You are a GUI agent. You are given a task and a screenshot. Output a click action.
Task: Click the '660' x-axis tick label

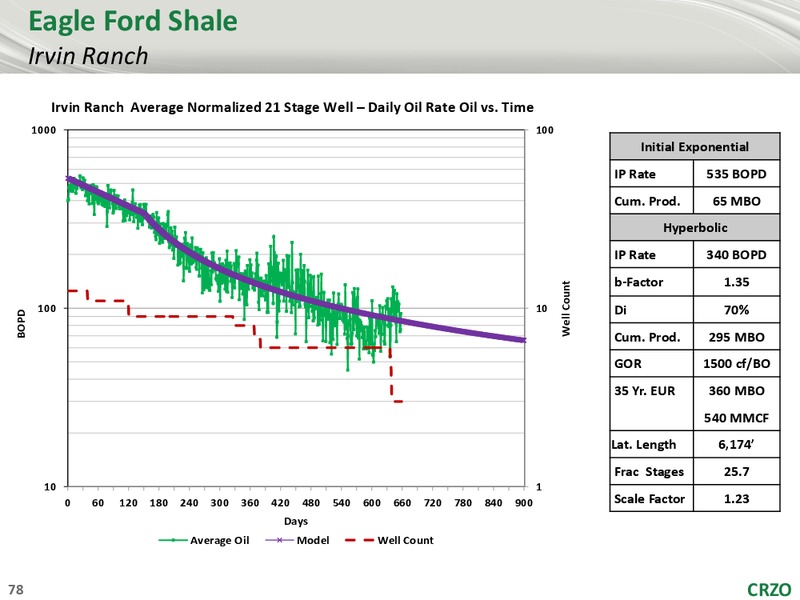tap(402, 503)
